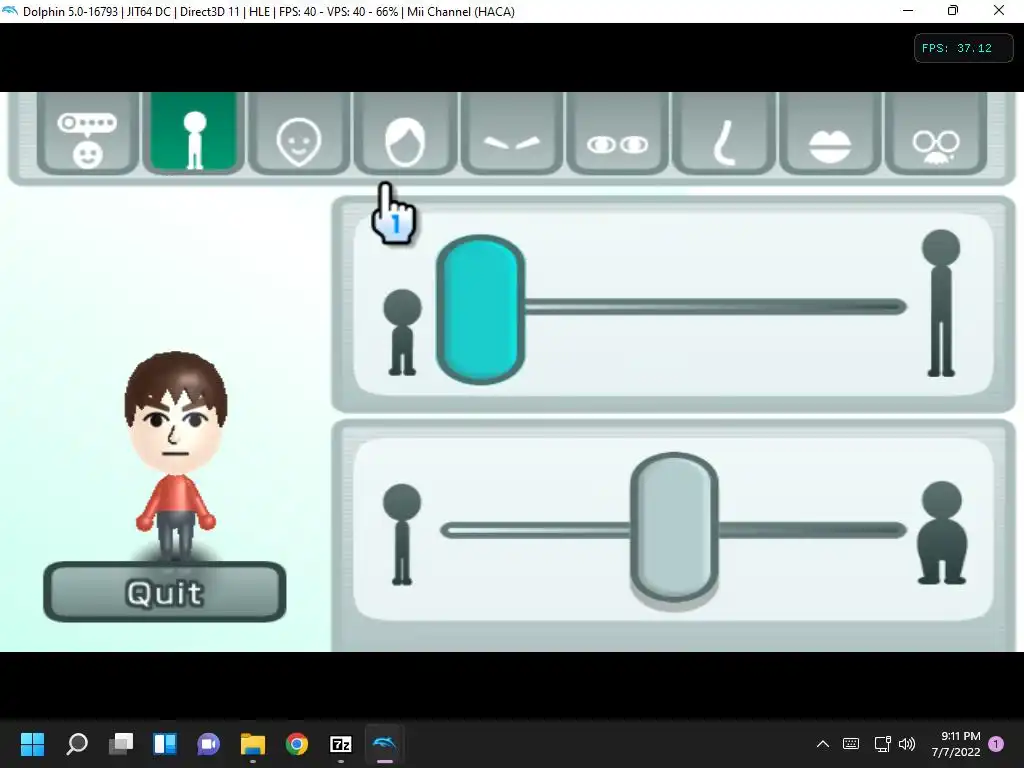The image size is (1024, 768).
Task: Click the Quit button
Action: (x=165, y=592)
